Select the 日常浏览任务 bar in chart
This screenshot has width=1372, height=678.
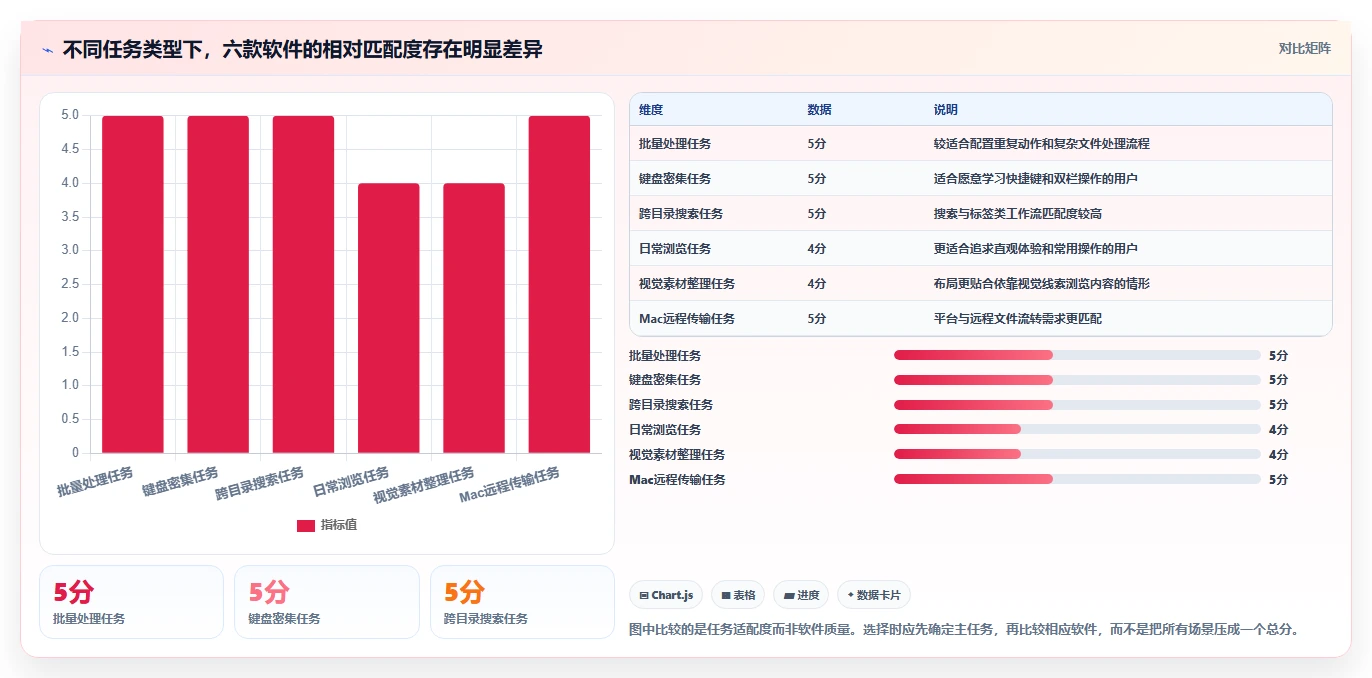(389, 318)
